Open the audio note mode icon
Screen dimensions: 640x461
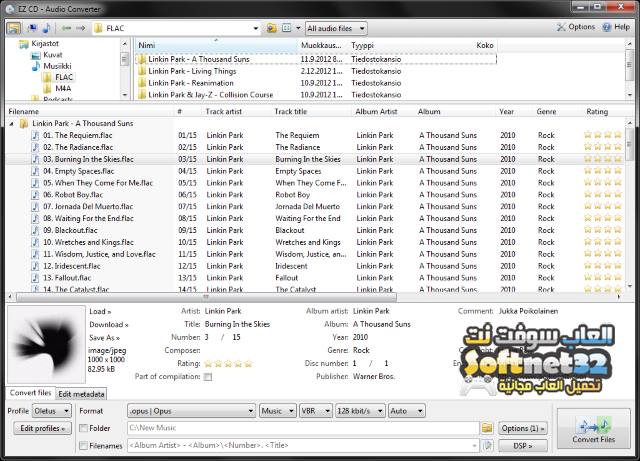47,28
